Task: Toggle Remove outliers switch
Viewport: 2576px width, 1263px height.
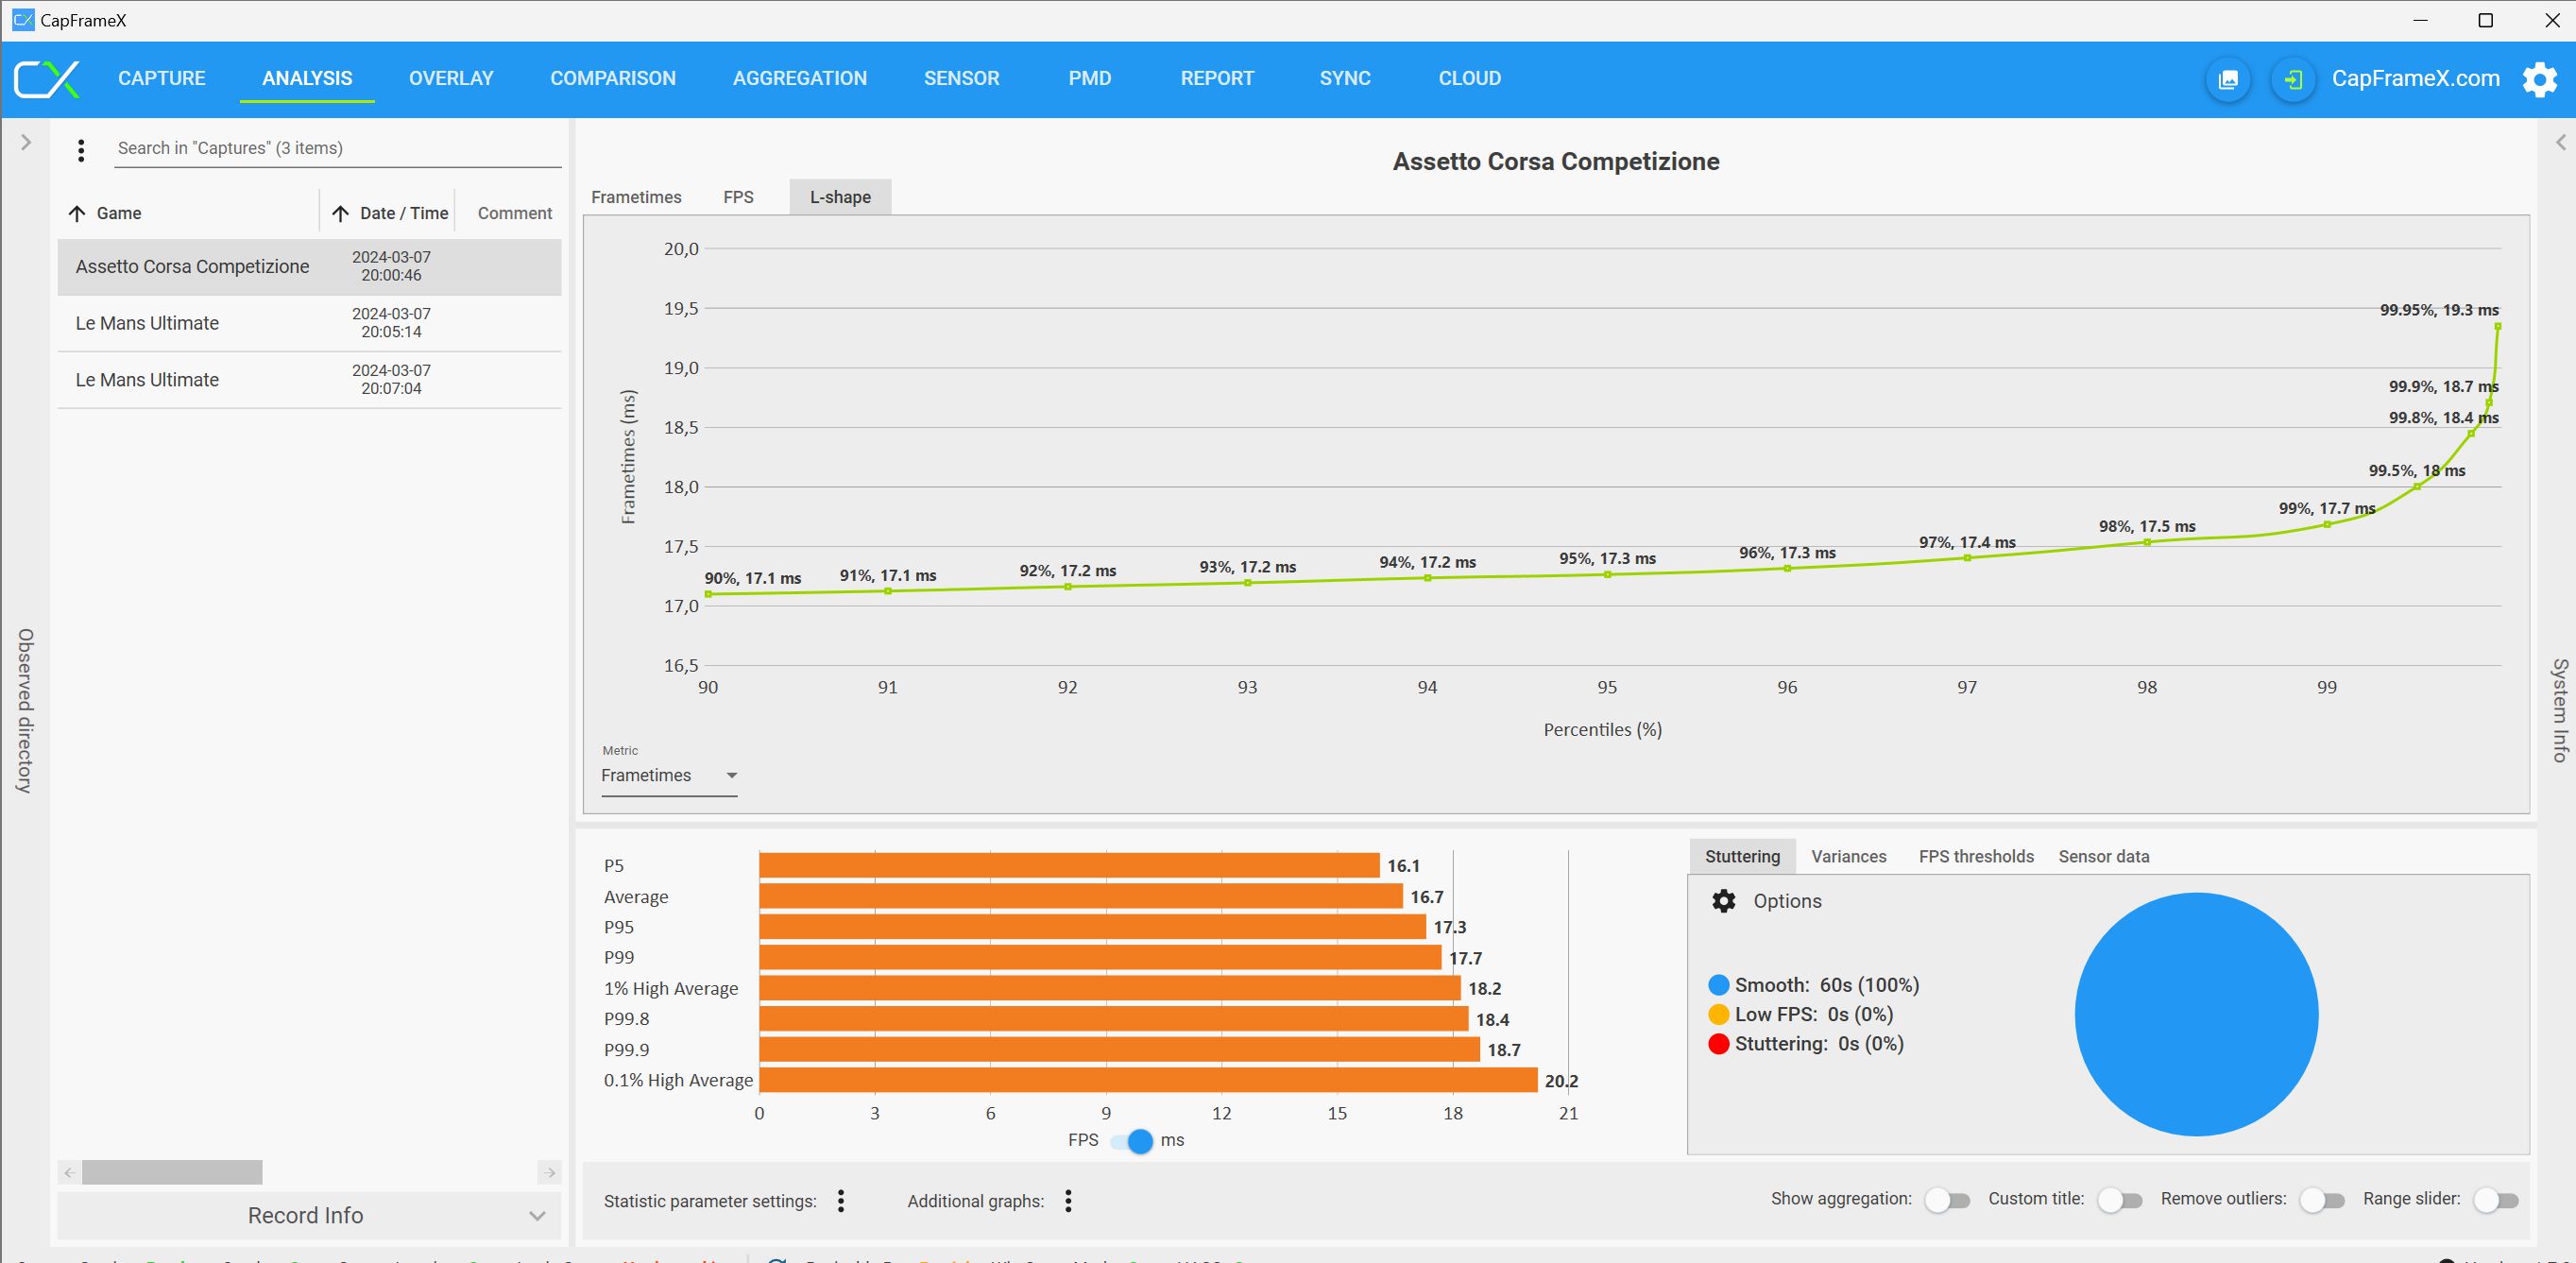Action: tap(2320, 1200)
